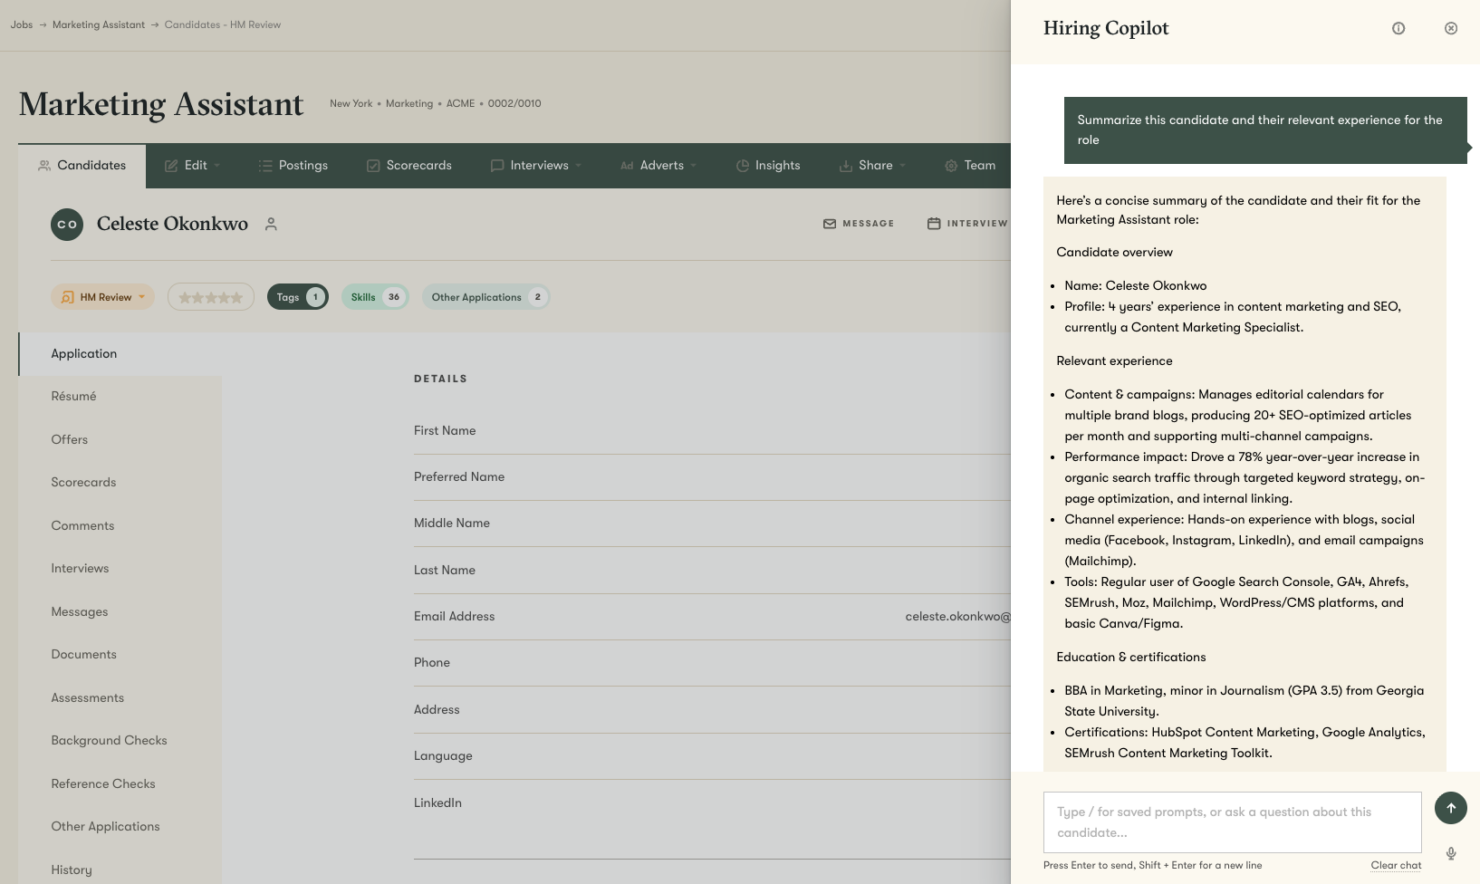This screenshot has height=884, width=1480.
Task: Click the profile person icon beside Celeste Okonkwo
Action: [x=270, y=224]
